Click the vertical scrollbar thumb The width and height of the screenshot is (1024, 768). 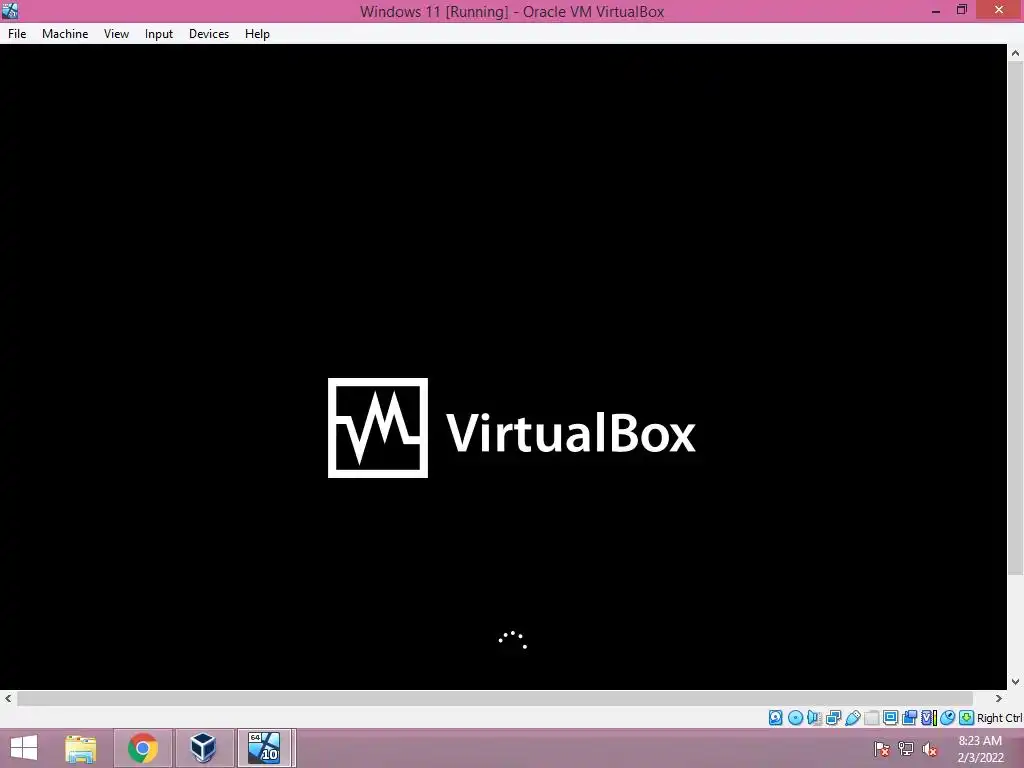coord(1015,319)
